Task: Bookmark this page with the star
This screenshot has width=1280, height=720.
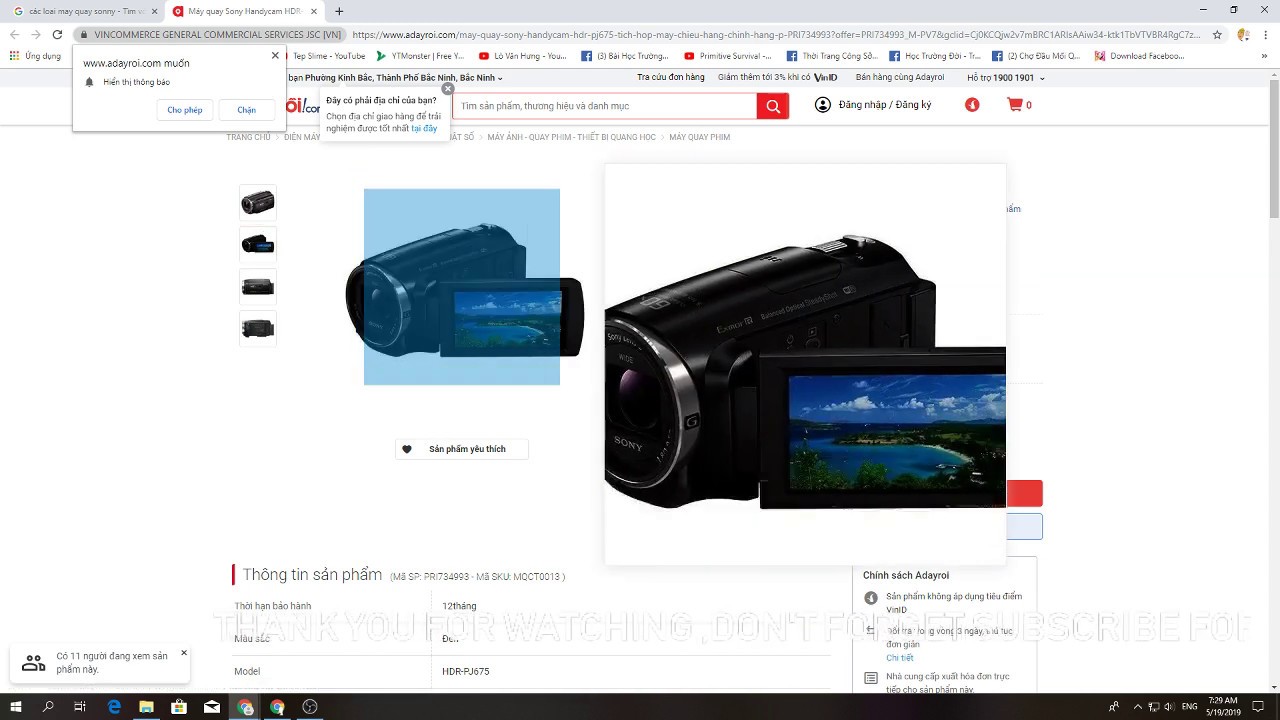Action: pyautogui.click(x=1217, y=34)
